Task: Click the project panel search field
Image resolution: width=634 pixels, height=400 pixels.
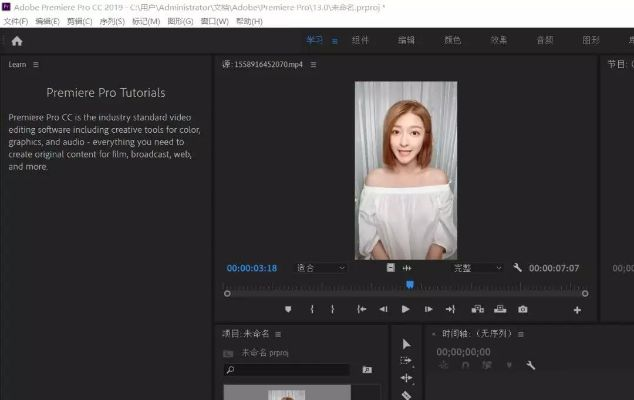Action: (x=290, y=370)
